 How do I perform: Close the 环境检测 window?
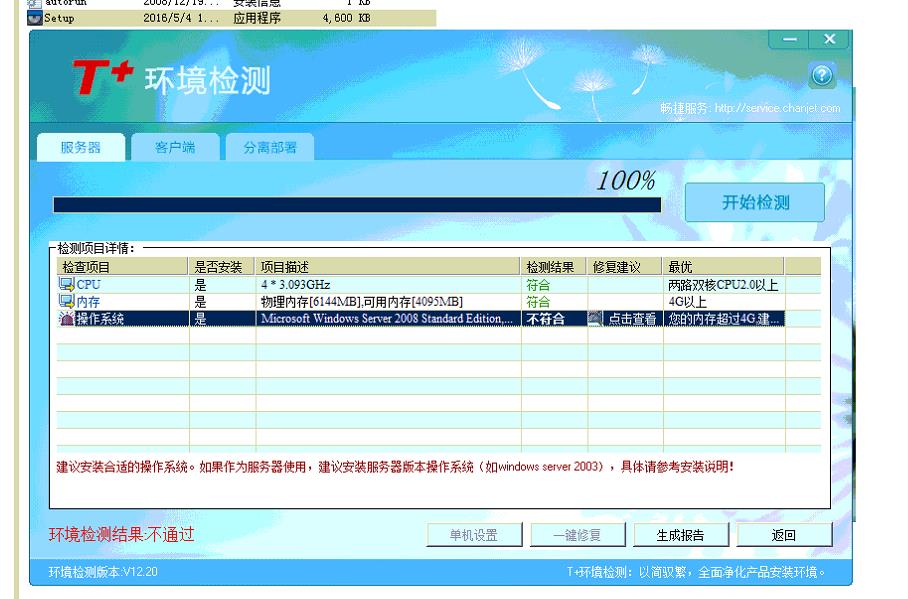coord(830,39)
